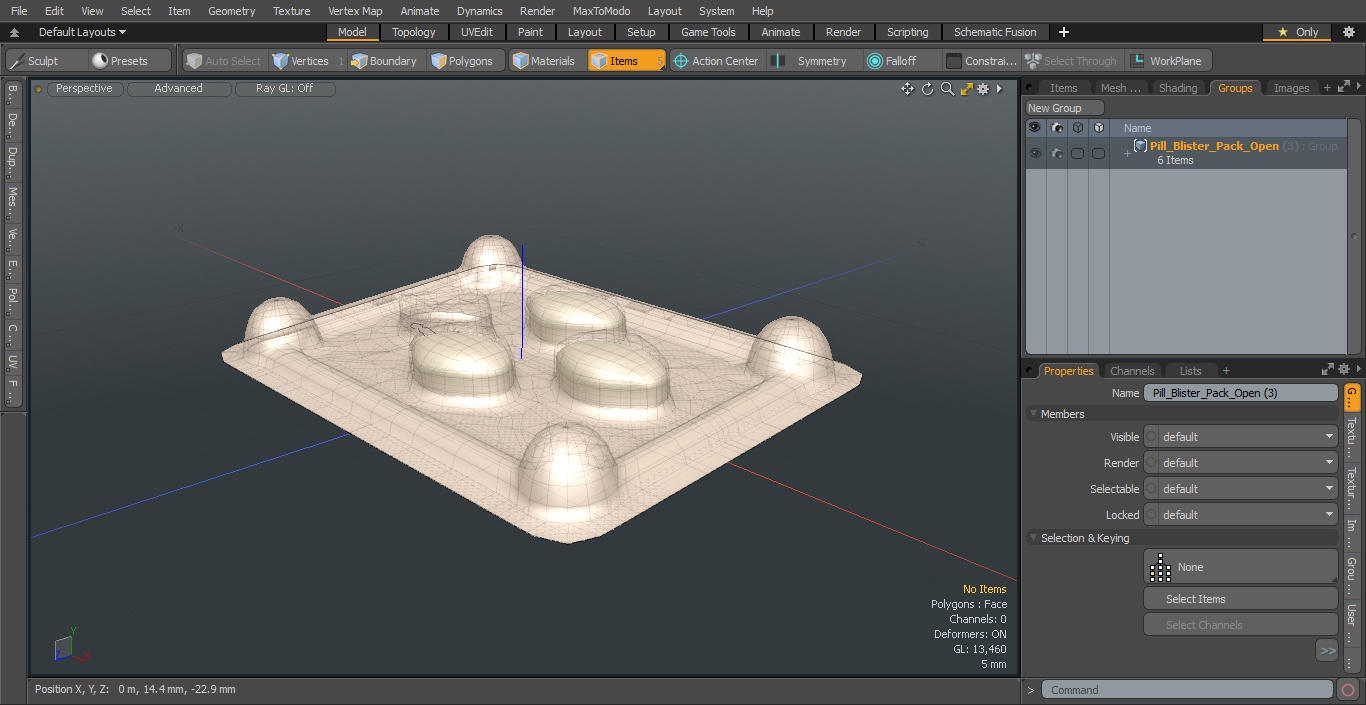Image resolution: width=1366 pixels, height=705 pixels.
Task: Click the Select Items button
Action: point(1240,599)
